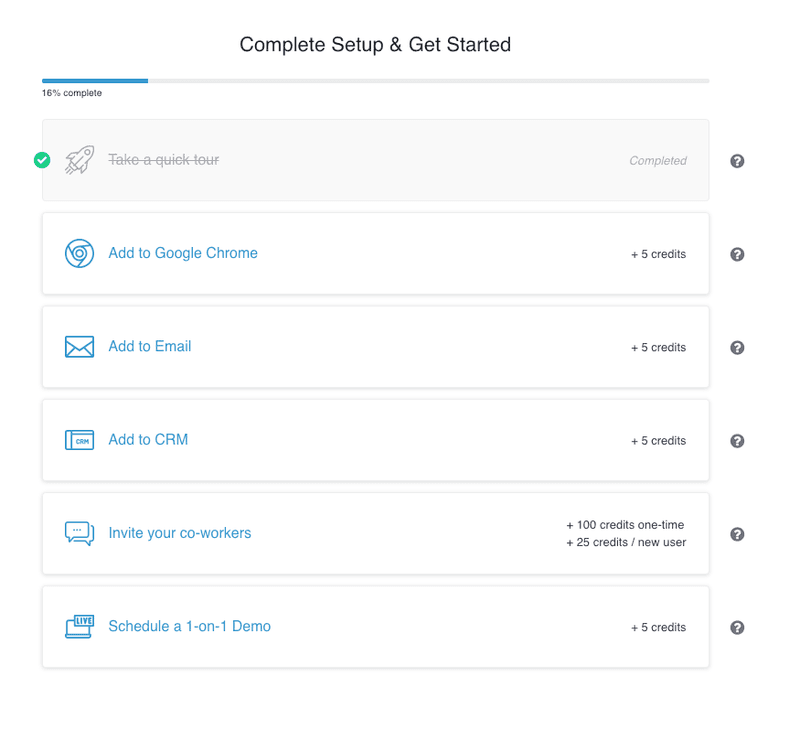Select the Add to Email link

[x=150, y=347]
